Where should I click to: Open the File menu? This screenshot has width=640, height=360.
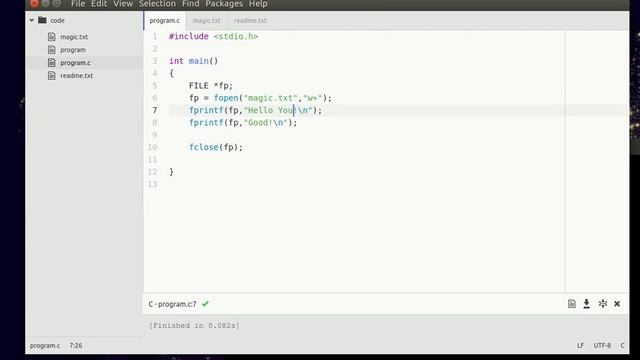click(78, 4)
